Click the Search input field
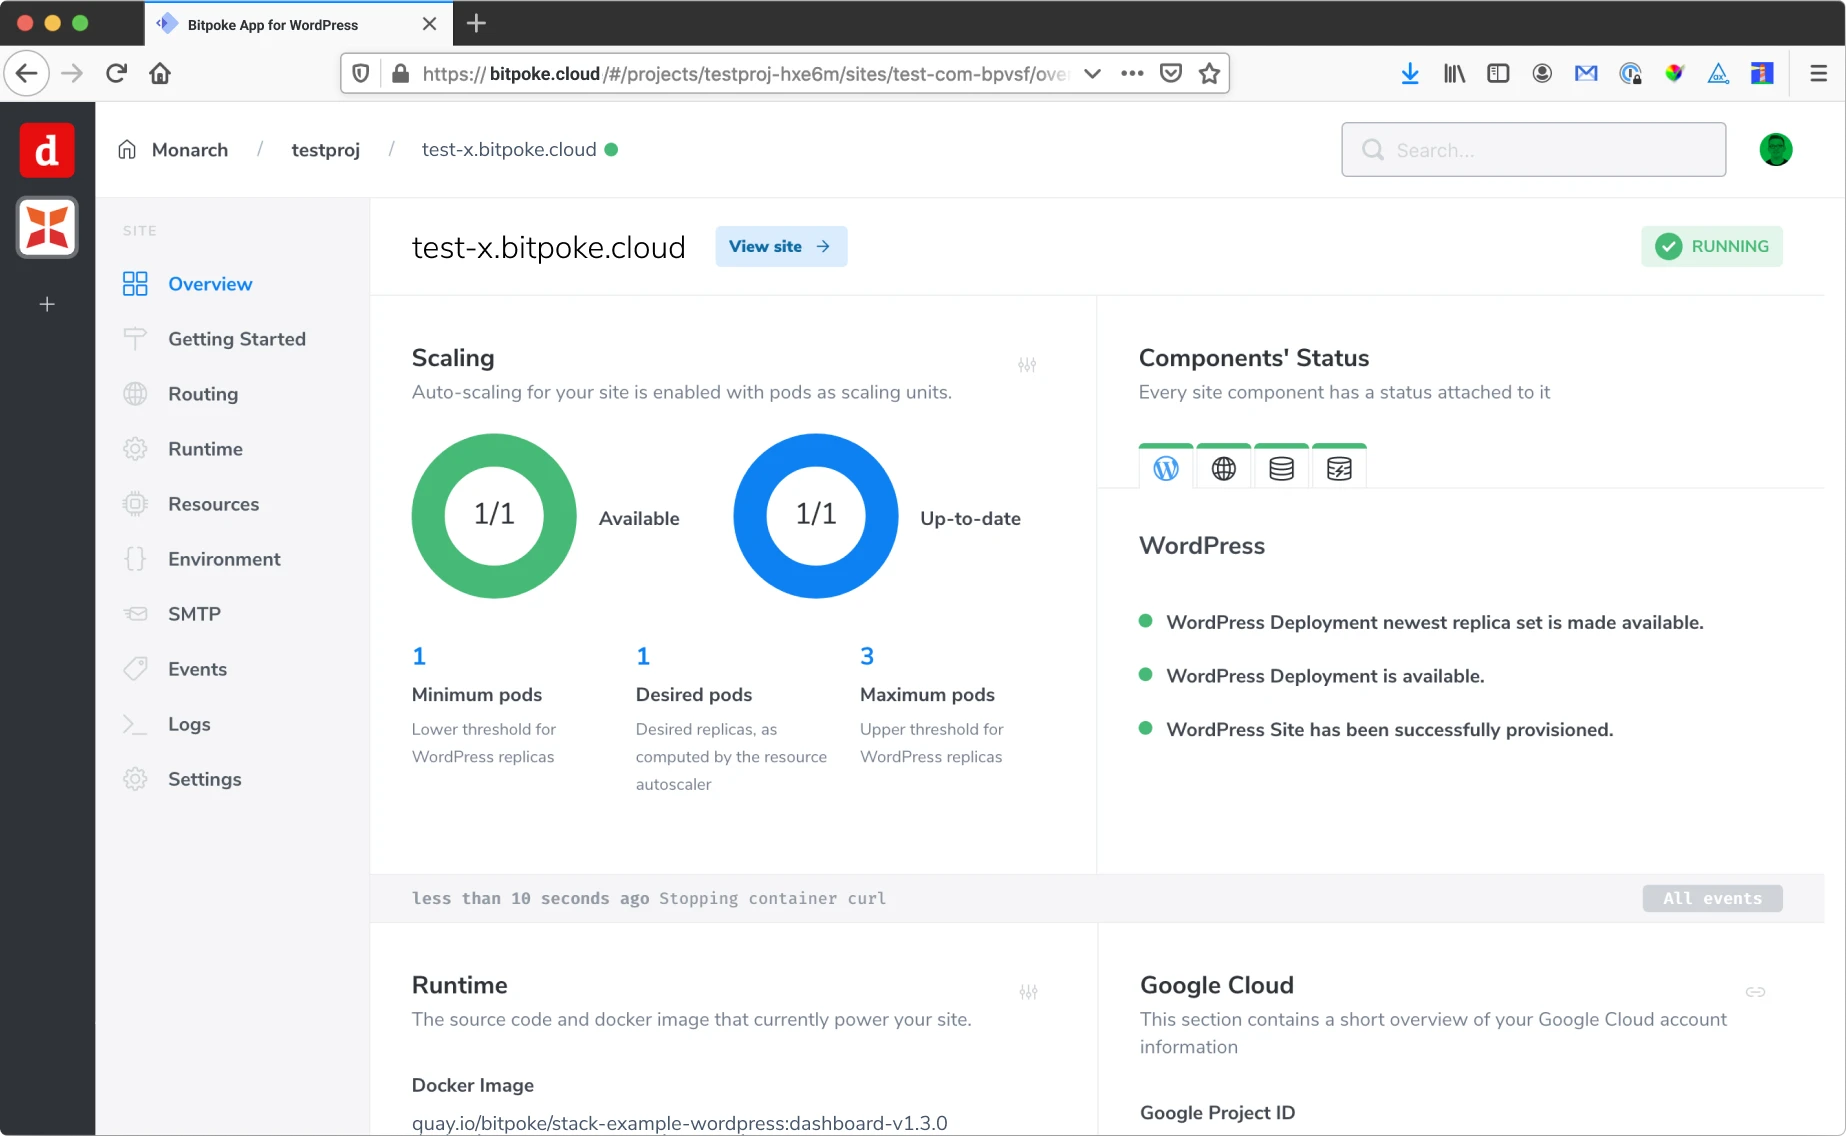 tap(1533, 150)
